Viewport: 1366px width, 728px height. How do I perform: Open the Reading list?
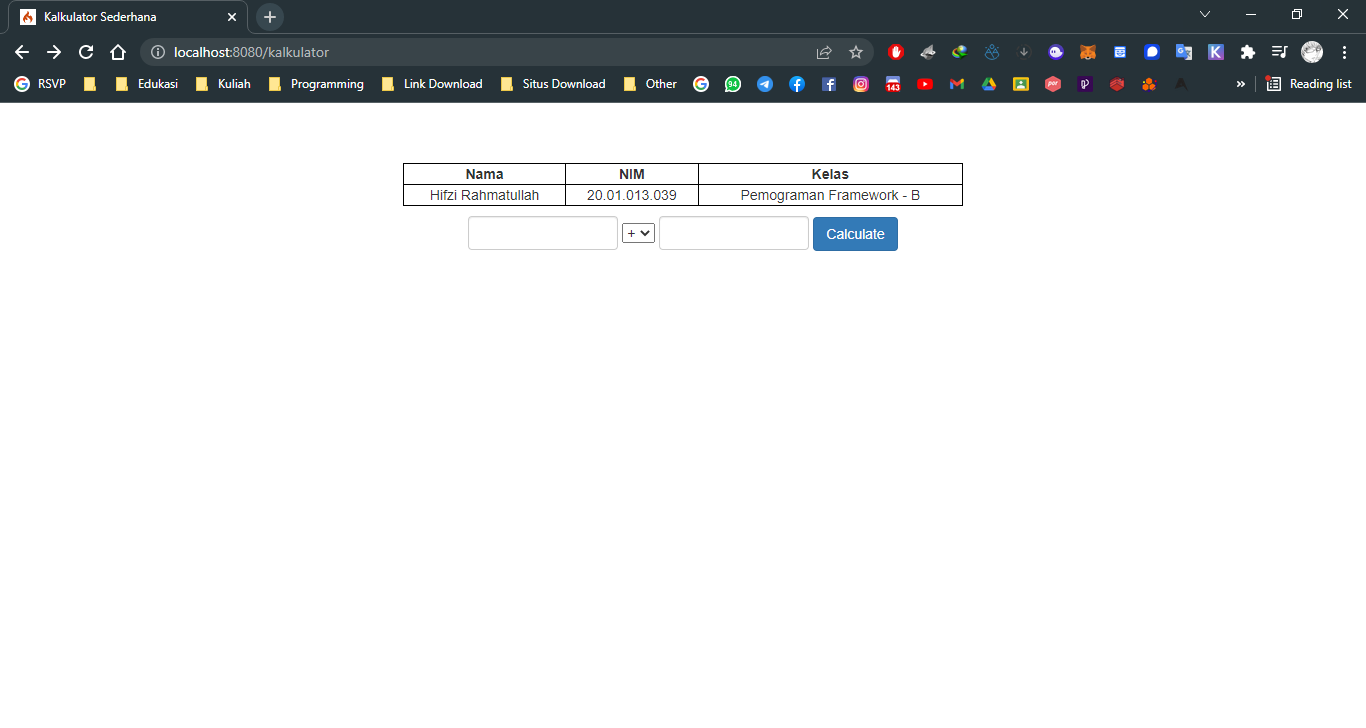point(1308,84)
